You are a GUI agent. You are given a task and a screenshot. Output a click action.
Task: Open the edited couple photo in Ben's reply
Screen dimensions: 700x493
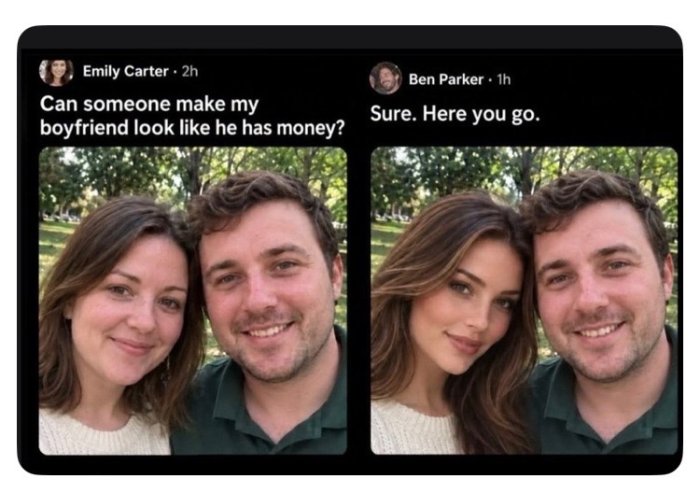(x=524, y=301)
